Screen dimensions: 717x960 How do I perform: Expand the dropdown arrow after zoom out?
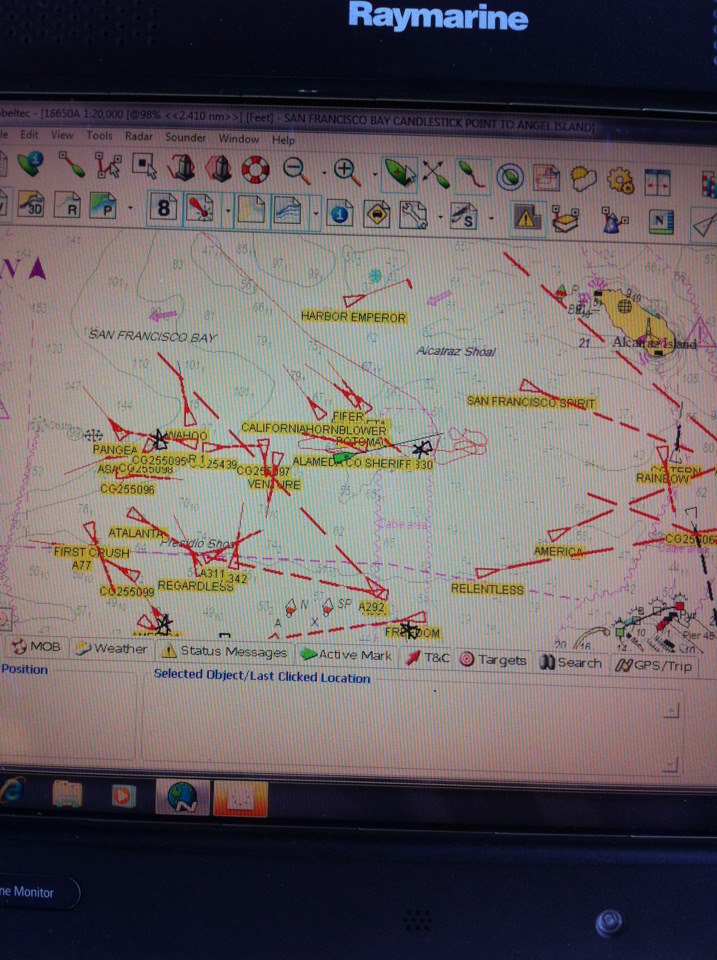click(324, 173)
